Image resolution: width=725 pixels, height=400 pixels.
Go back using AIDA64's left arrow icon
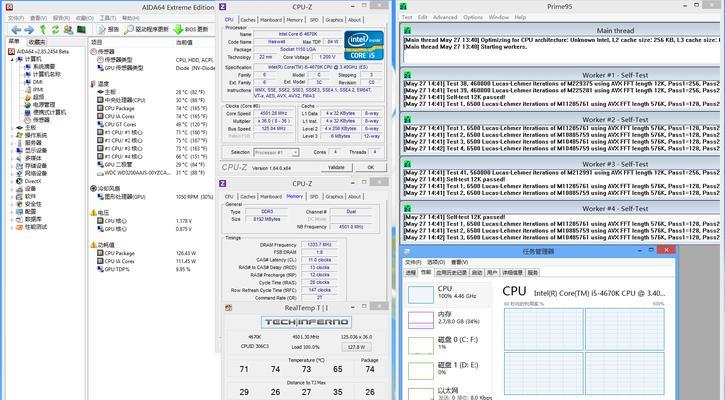(x=16, y=30)
